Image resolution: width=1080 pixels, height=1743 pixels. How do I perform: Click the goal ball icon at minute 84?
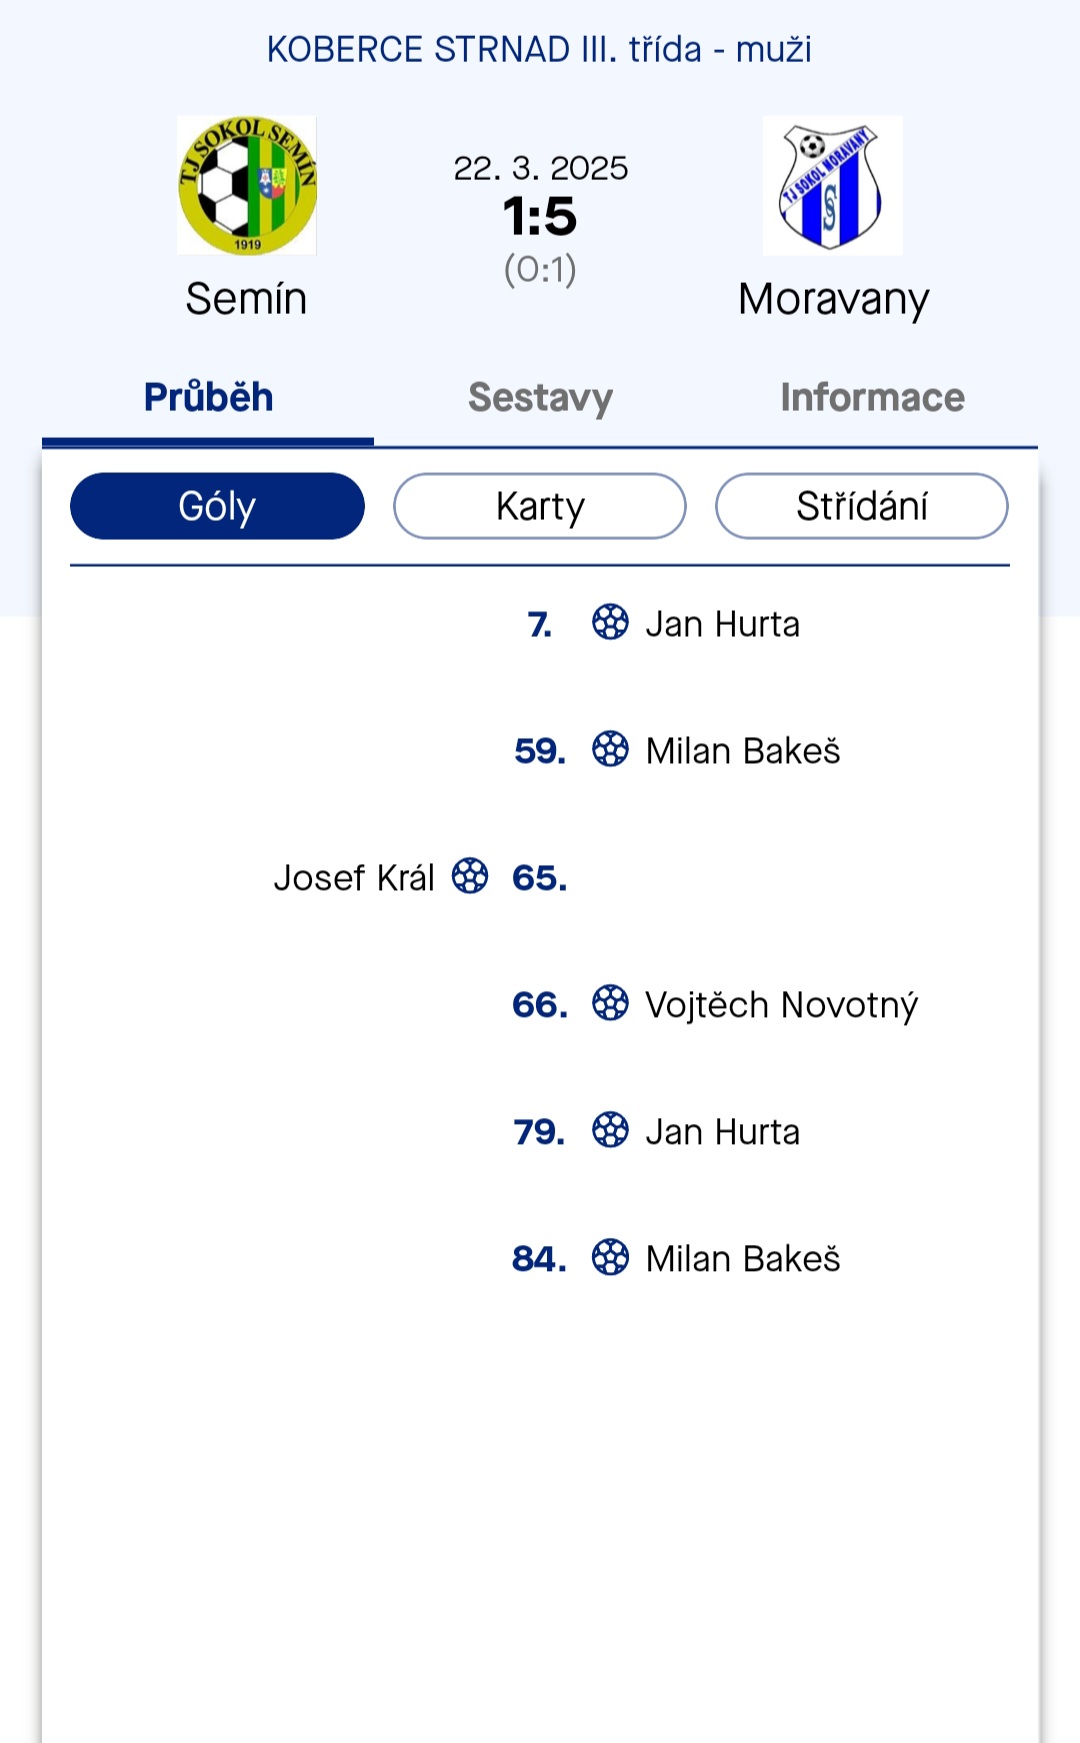[x=610, y=1257]
